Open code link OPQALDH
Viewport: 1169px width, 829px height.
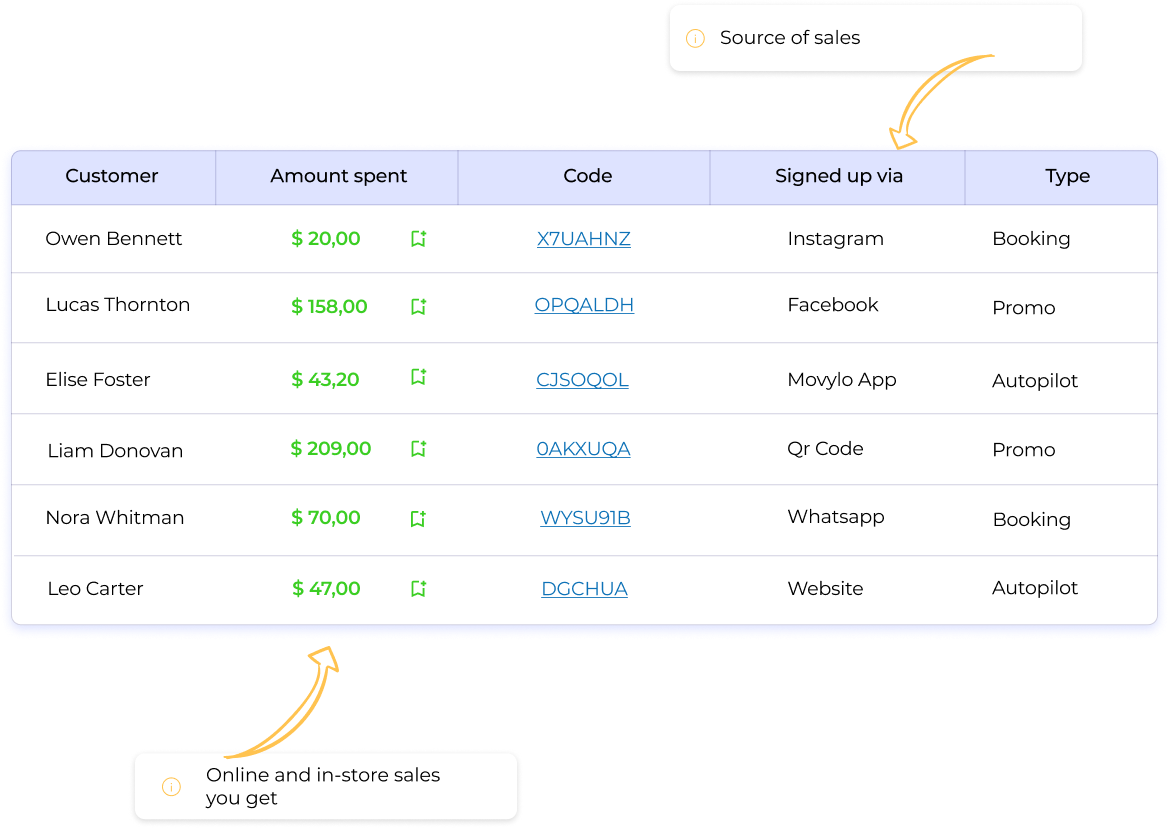pyautogui.click(x=584, y=305)
